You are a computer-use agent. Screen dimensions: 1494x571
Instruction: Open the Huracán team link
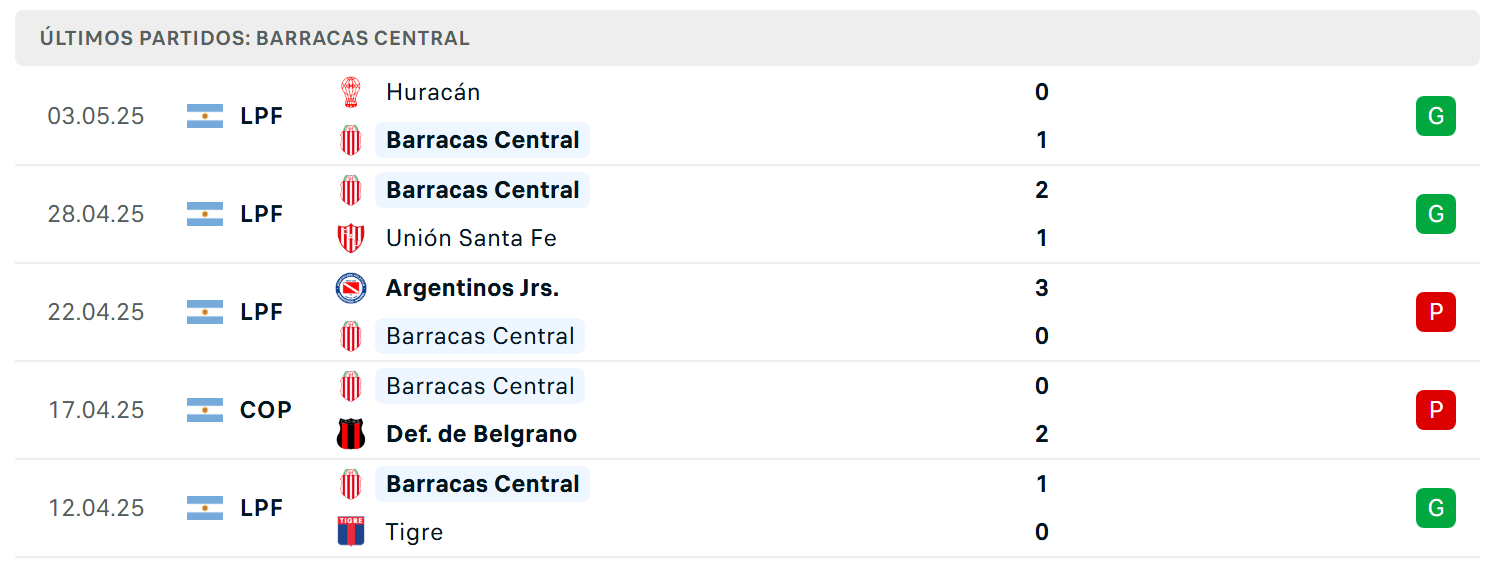(433, 92)
